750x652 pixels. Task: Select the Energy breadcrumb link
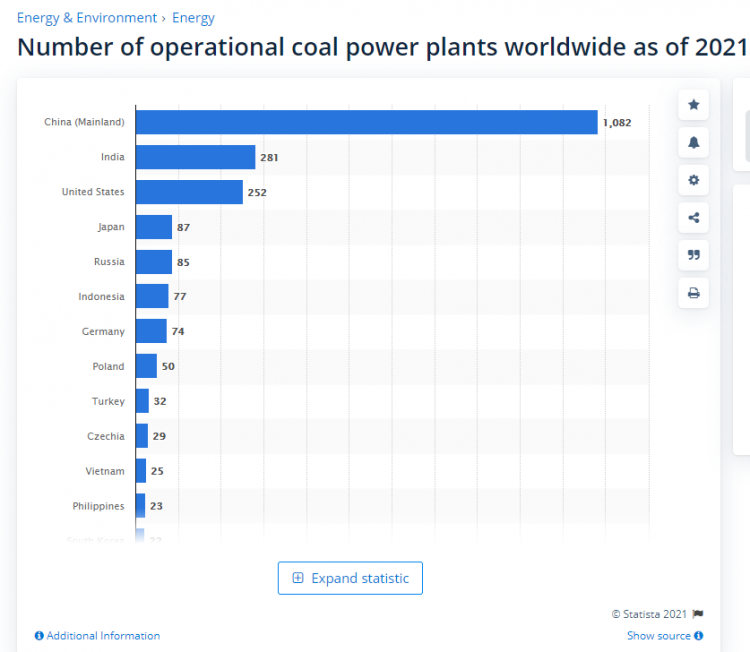tap(193, 18)
